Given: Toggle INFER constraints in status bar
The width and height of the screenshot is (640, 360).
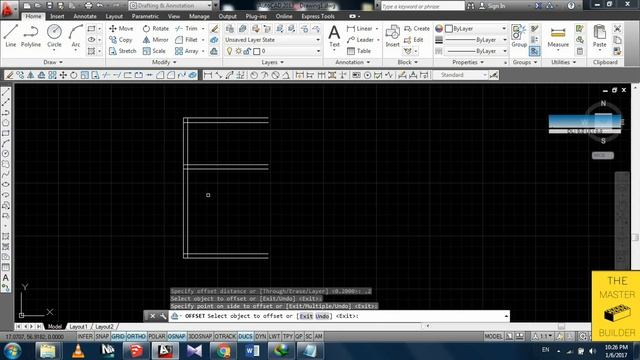Looking at the screenshot, I should 85,336.
